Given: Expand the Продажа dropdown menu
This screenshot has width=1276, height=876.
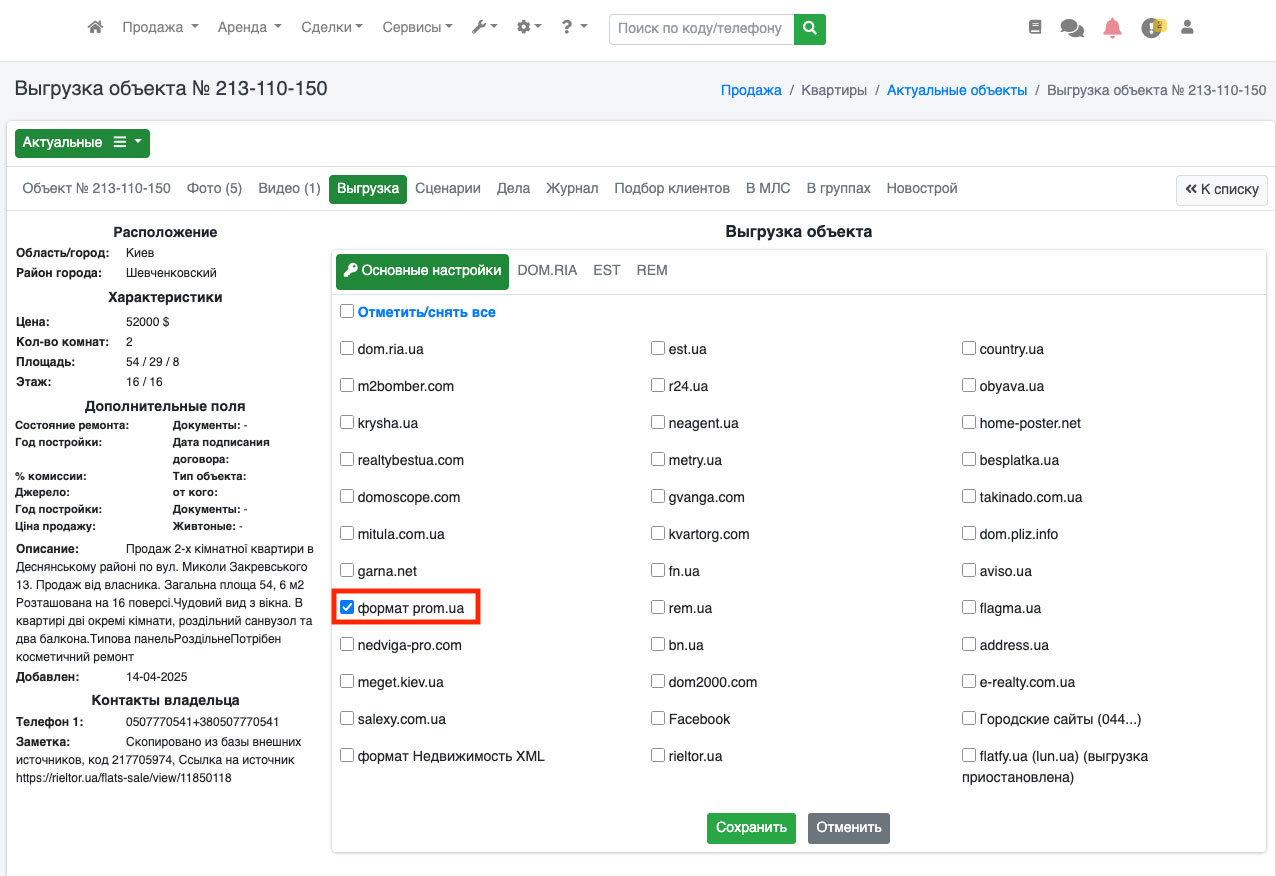Looking at the screenshot, I should (x=160, y=28).
